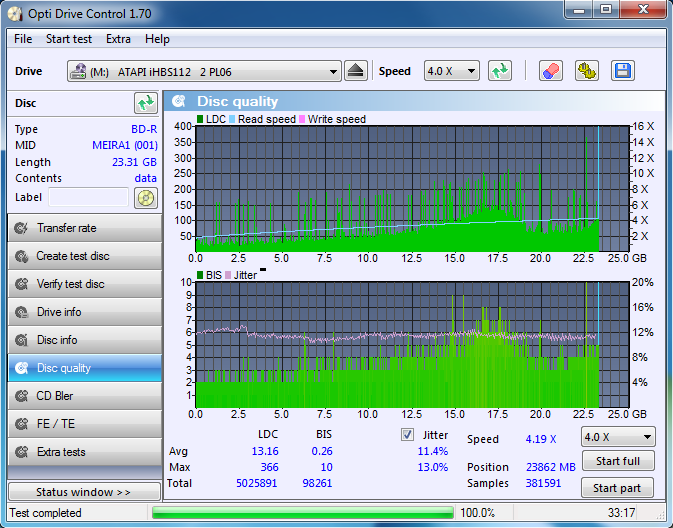Screen dimensions: 673x528
Task: Click the green BIS legend square
Action: click(x=200, y=275)
